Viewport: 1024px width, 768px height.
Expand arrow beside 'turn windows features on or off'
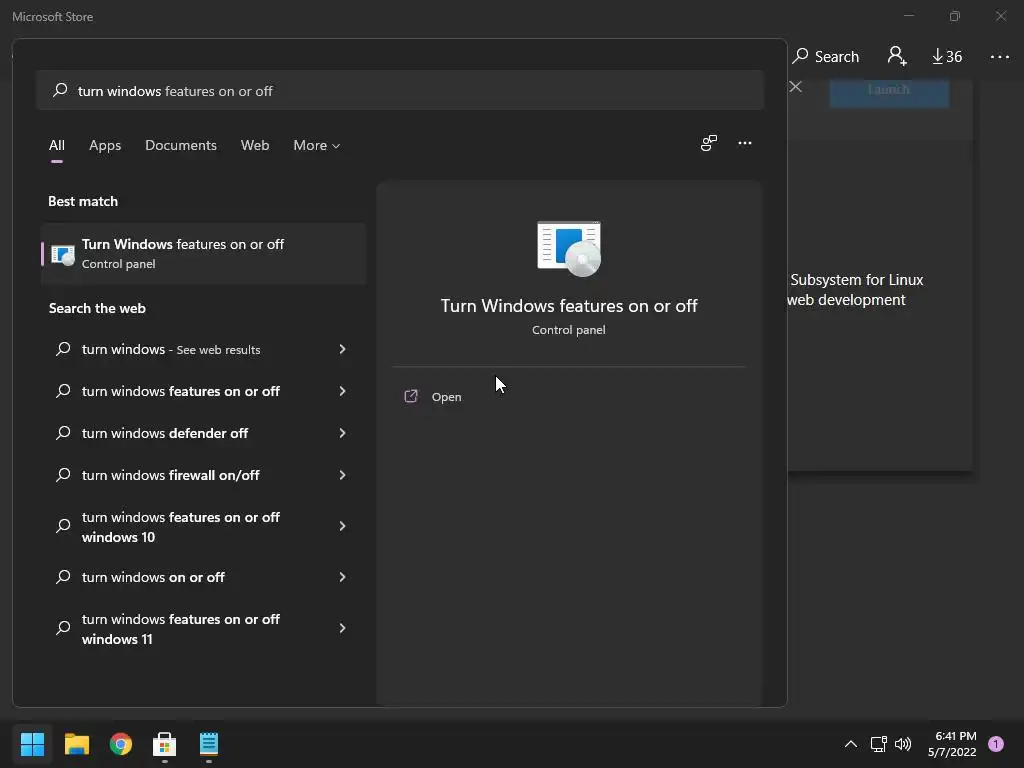[342, 391]
